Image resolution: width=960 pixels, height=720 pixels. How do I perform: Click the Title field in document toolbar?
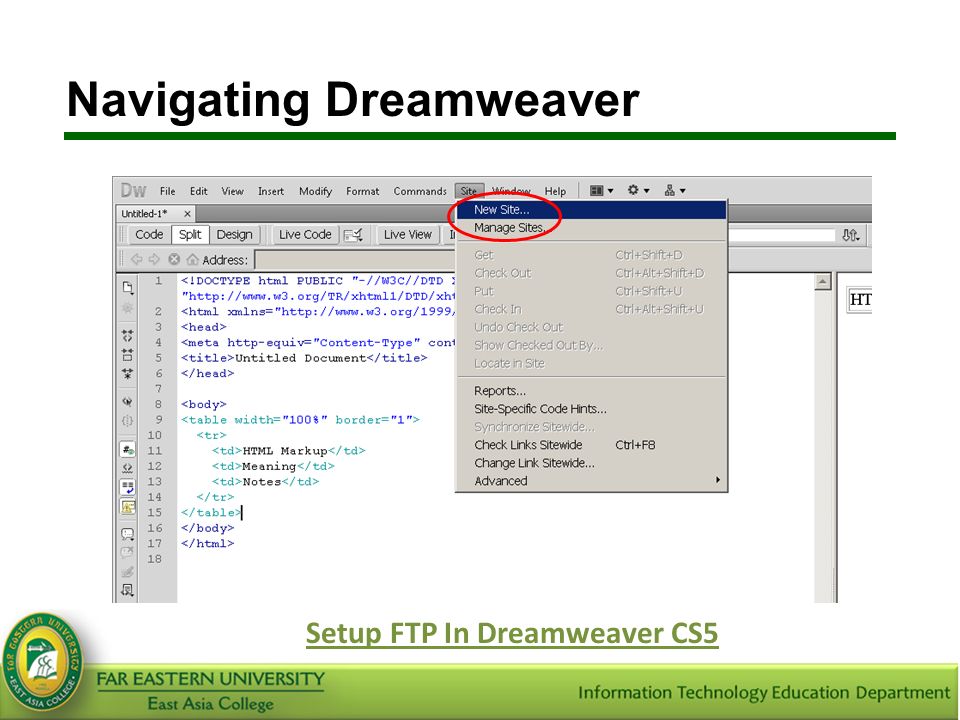click(x=782, y=235)
